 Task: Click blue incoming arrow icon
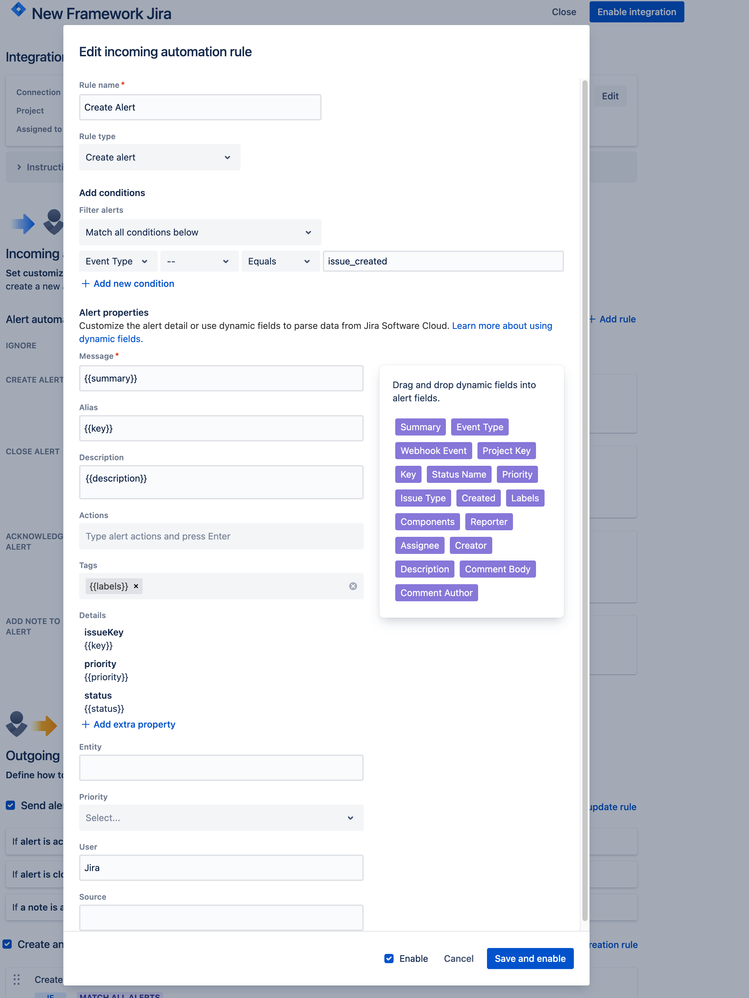[24, 223]
